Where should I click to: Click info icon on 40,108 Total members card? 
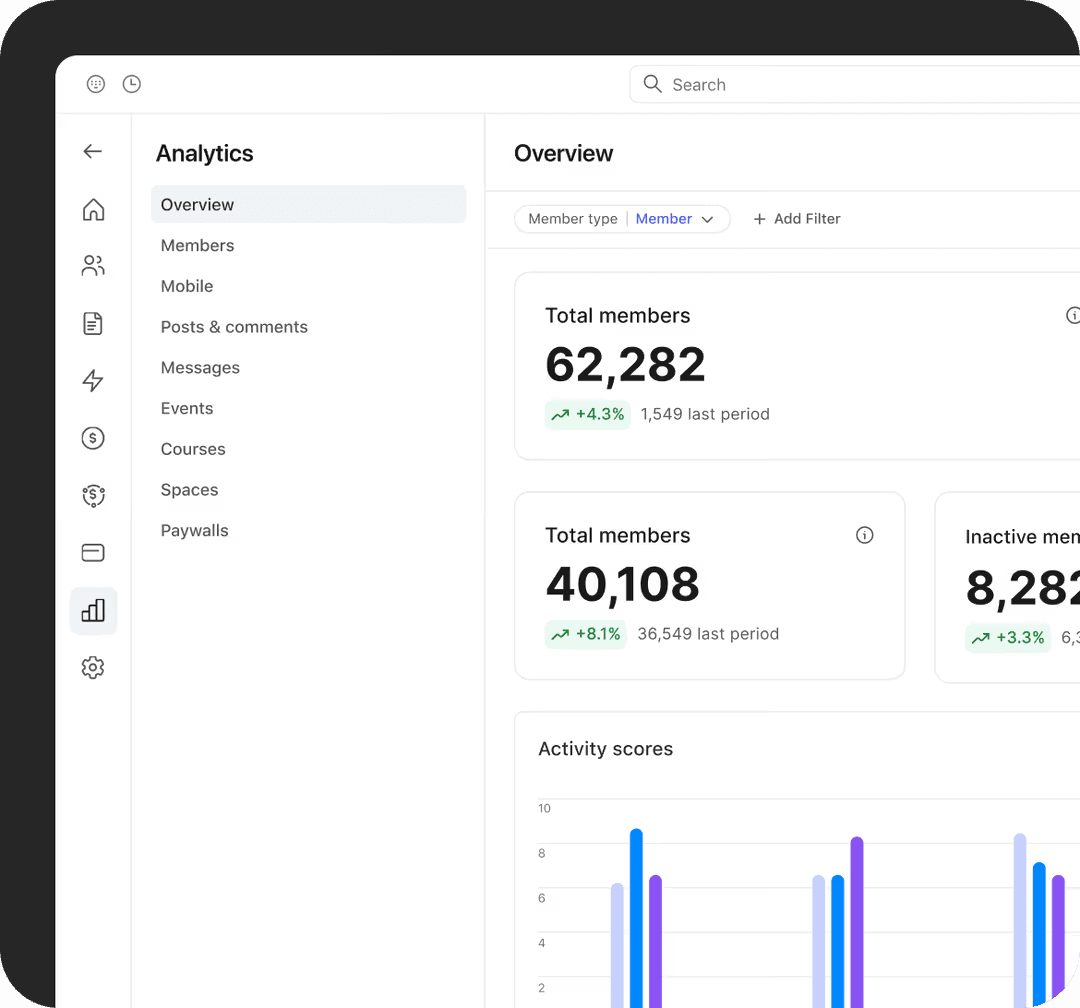pyautogui.click(x=864, y=535)
